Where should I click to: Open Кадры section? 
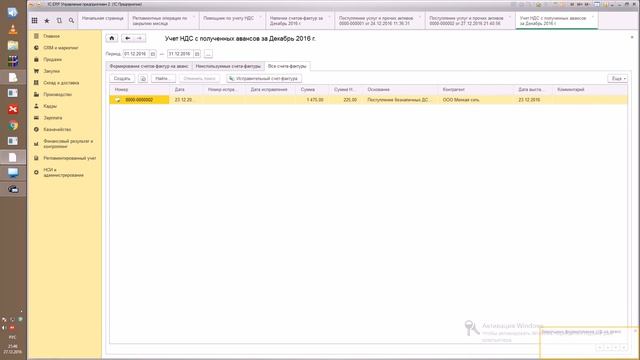point(50,106)
